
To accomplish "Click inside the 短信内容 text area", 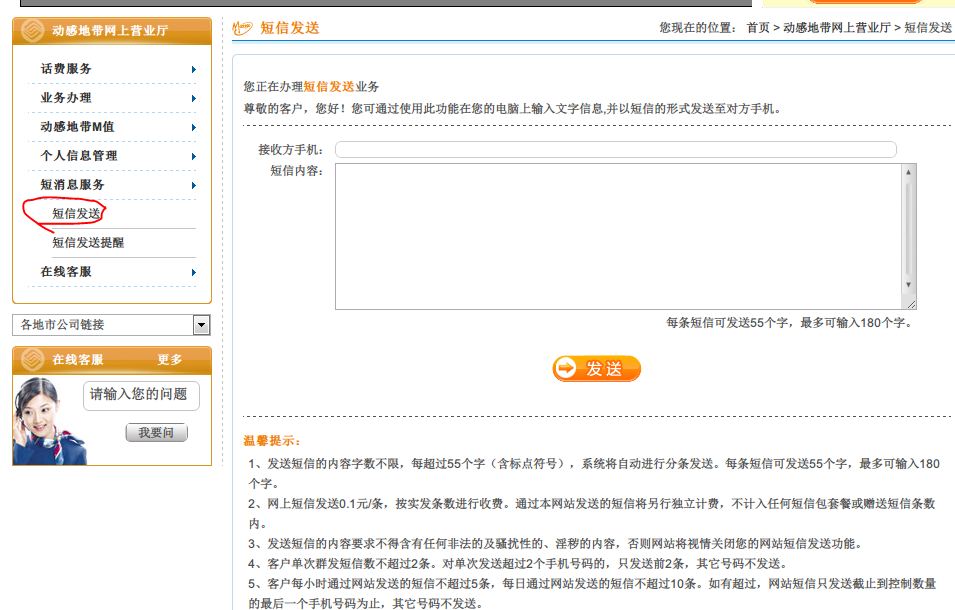I will point(618,236).
